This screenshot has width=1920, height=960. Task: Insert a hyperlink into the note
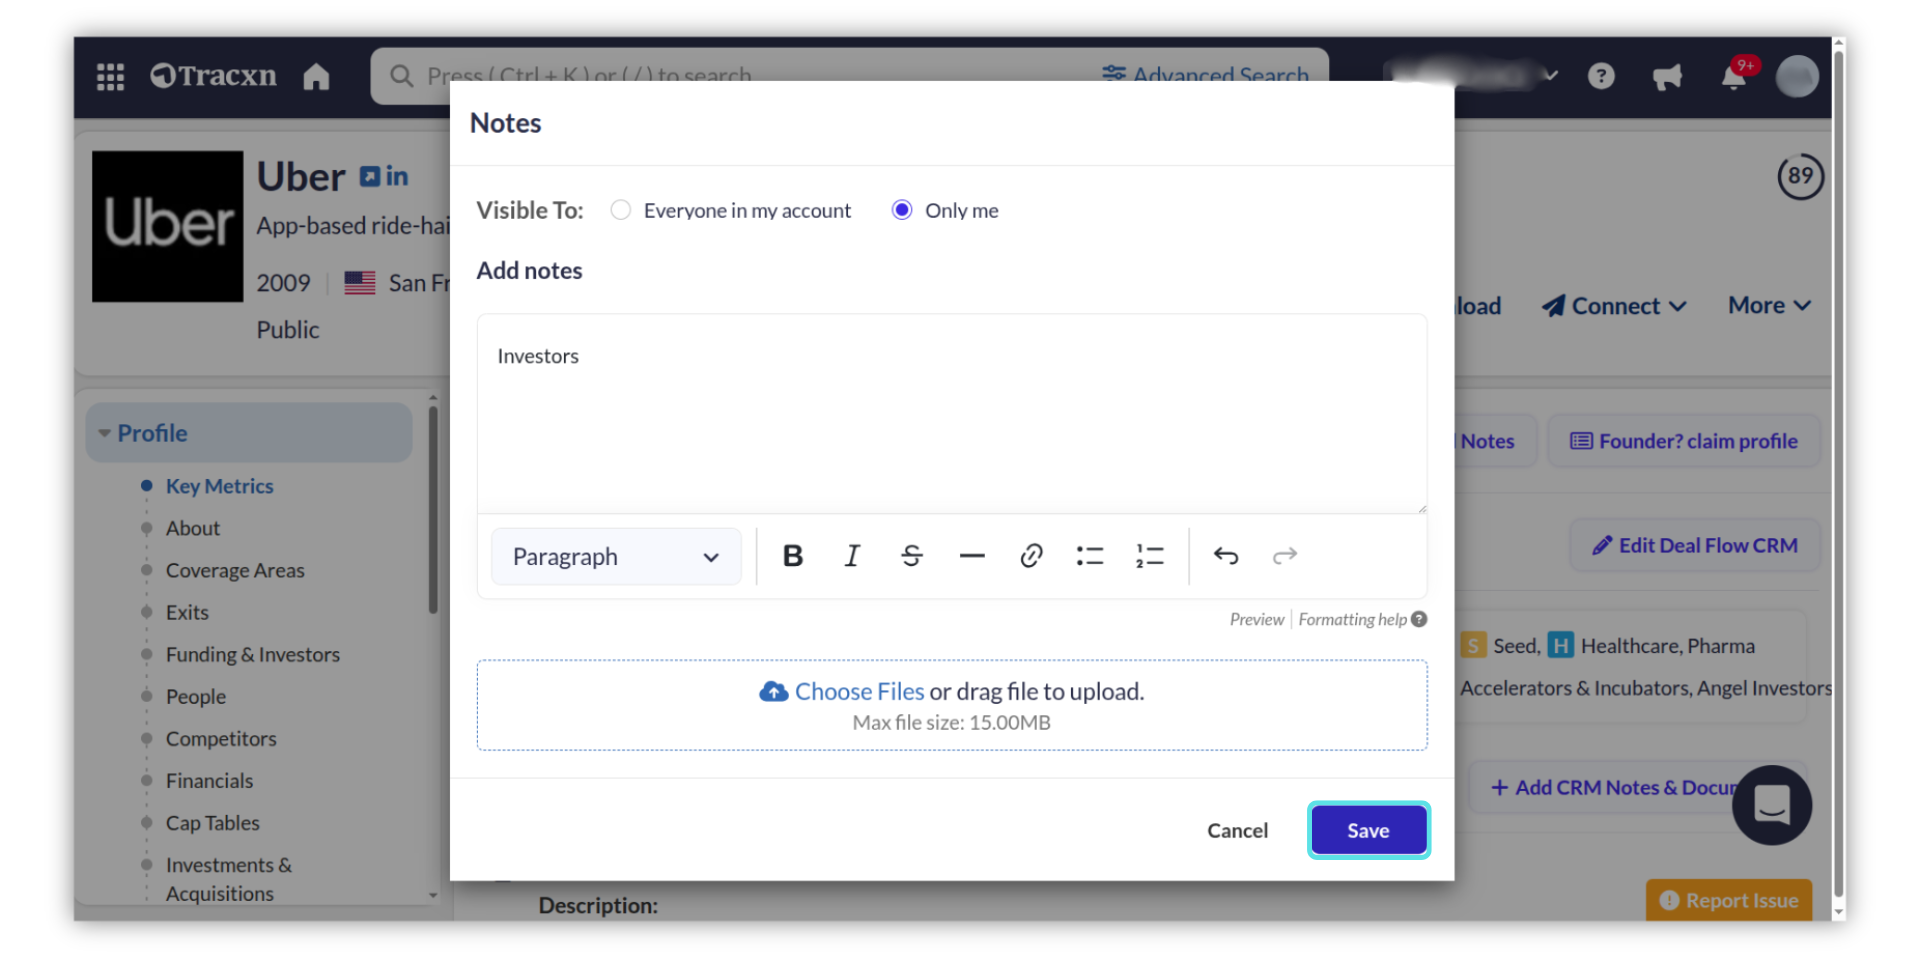tap(1031, 556)
